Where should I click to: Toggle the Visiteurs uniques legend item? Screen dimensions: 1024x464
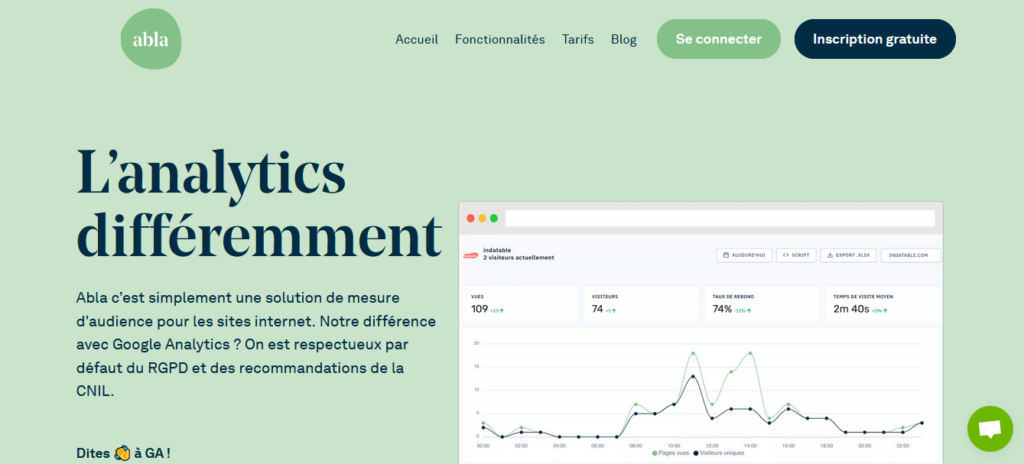click(718, 452)
